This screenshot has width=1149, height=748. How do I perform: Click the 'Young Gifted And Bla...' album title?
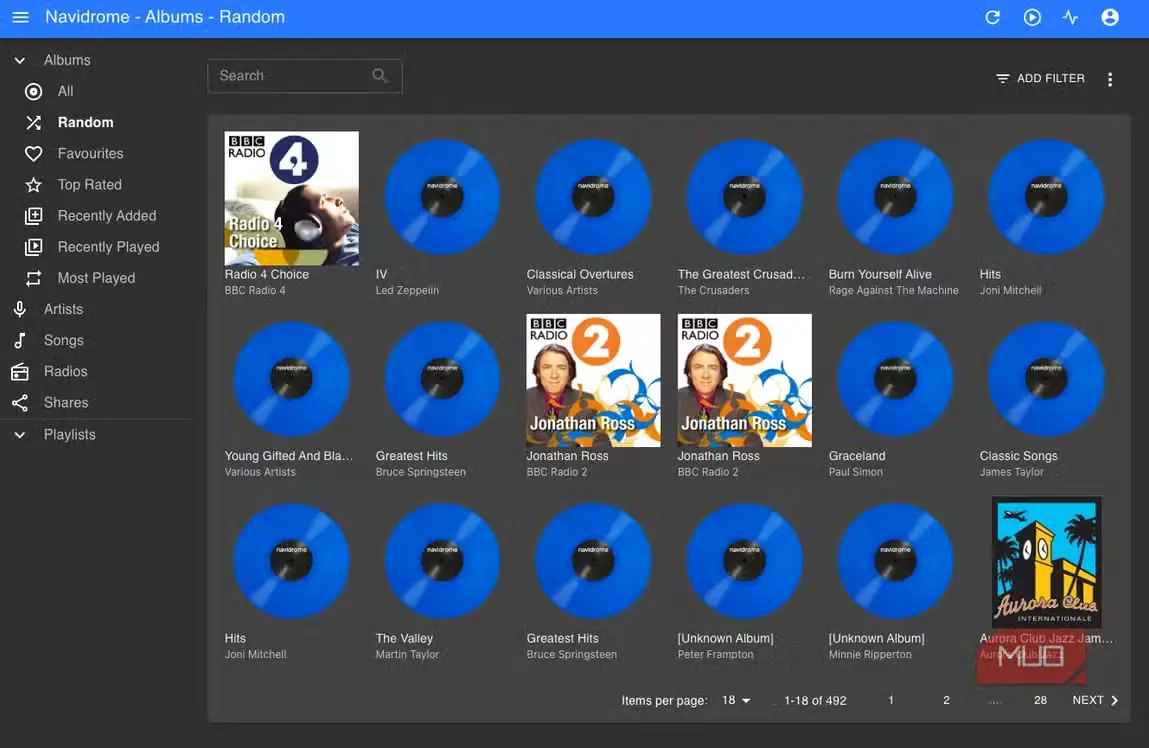pyautogui.click(x=289, y=456)
